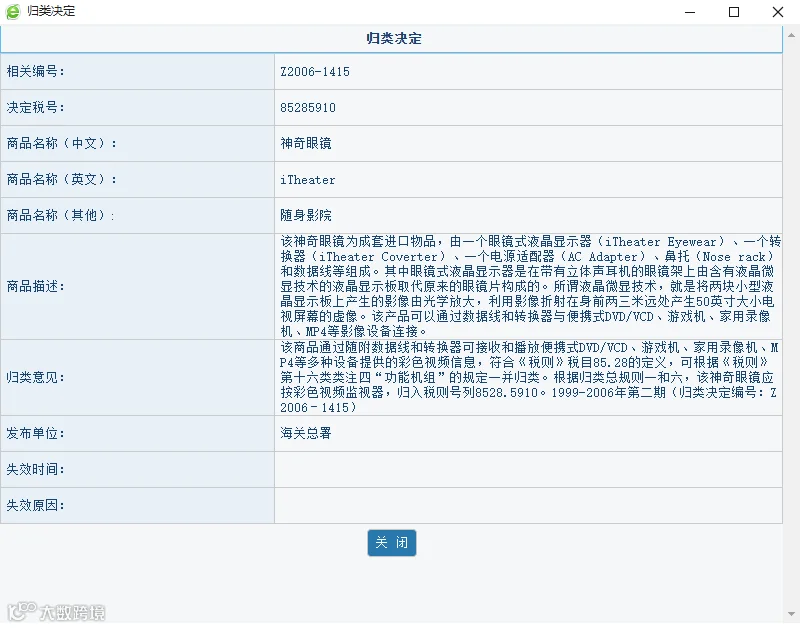Click the scrollbar up arrow

coord(791,35)
